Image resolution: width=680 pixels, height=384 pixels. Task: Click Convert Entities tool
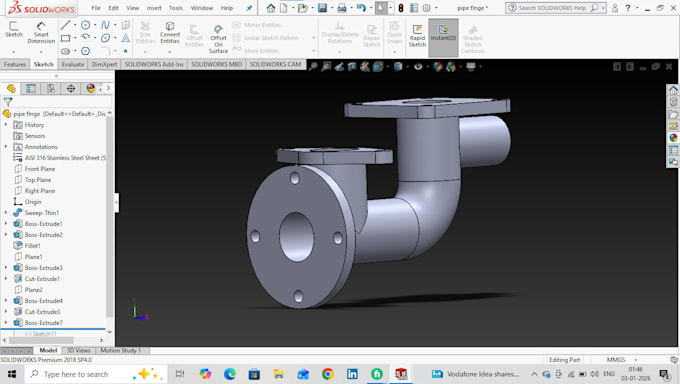click(170, 33)
